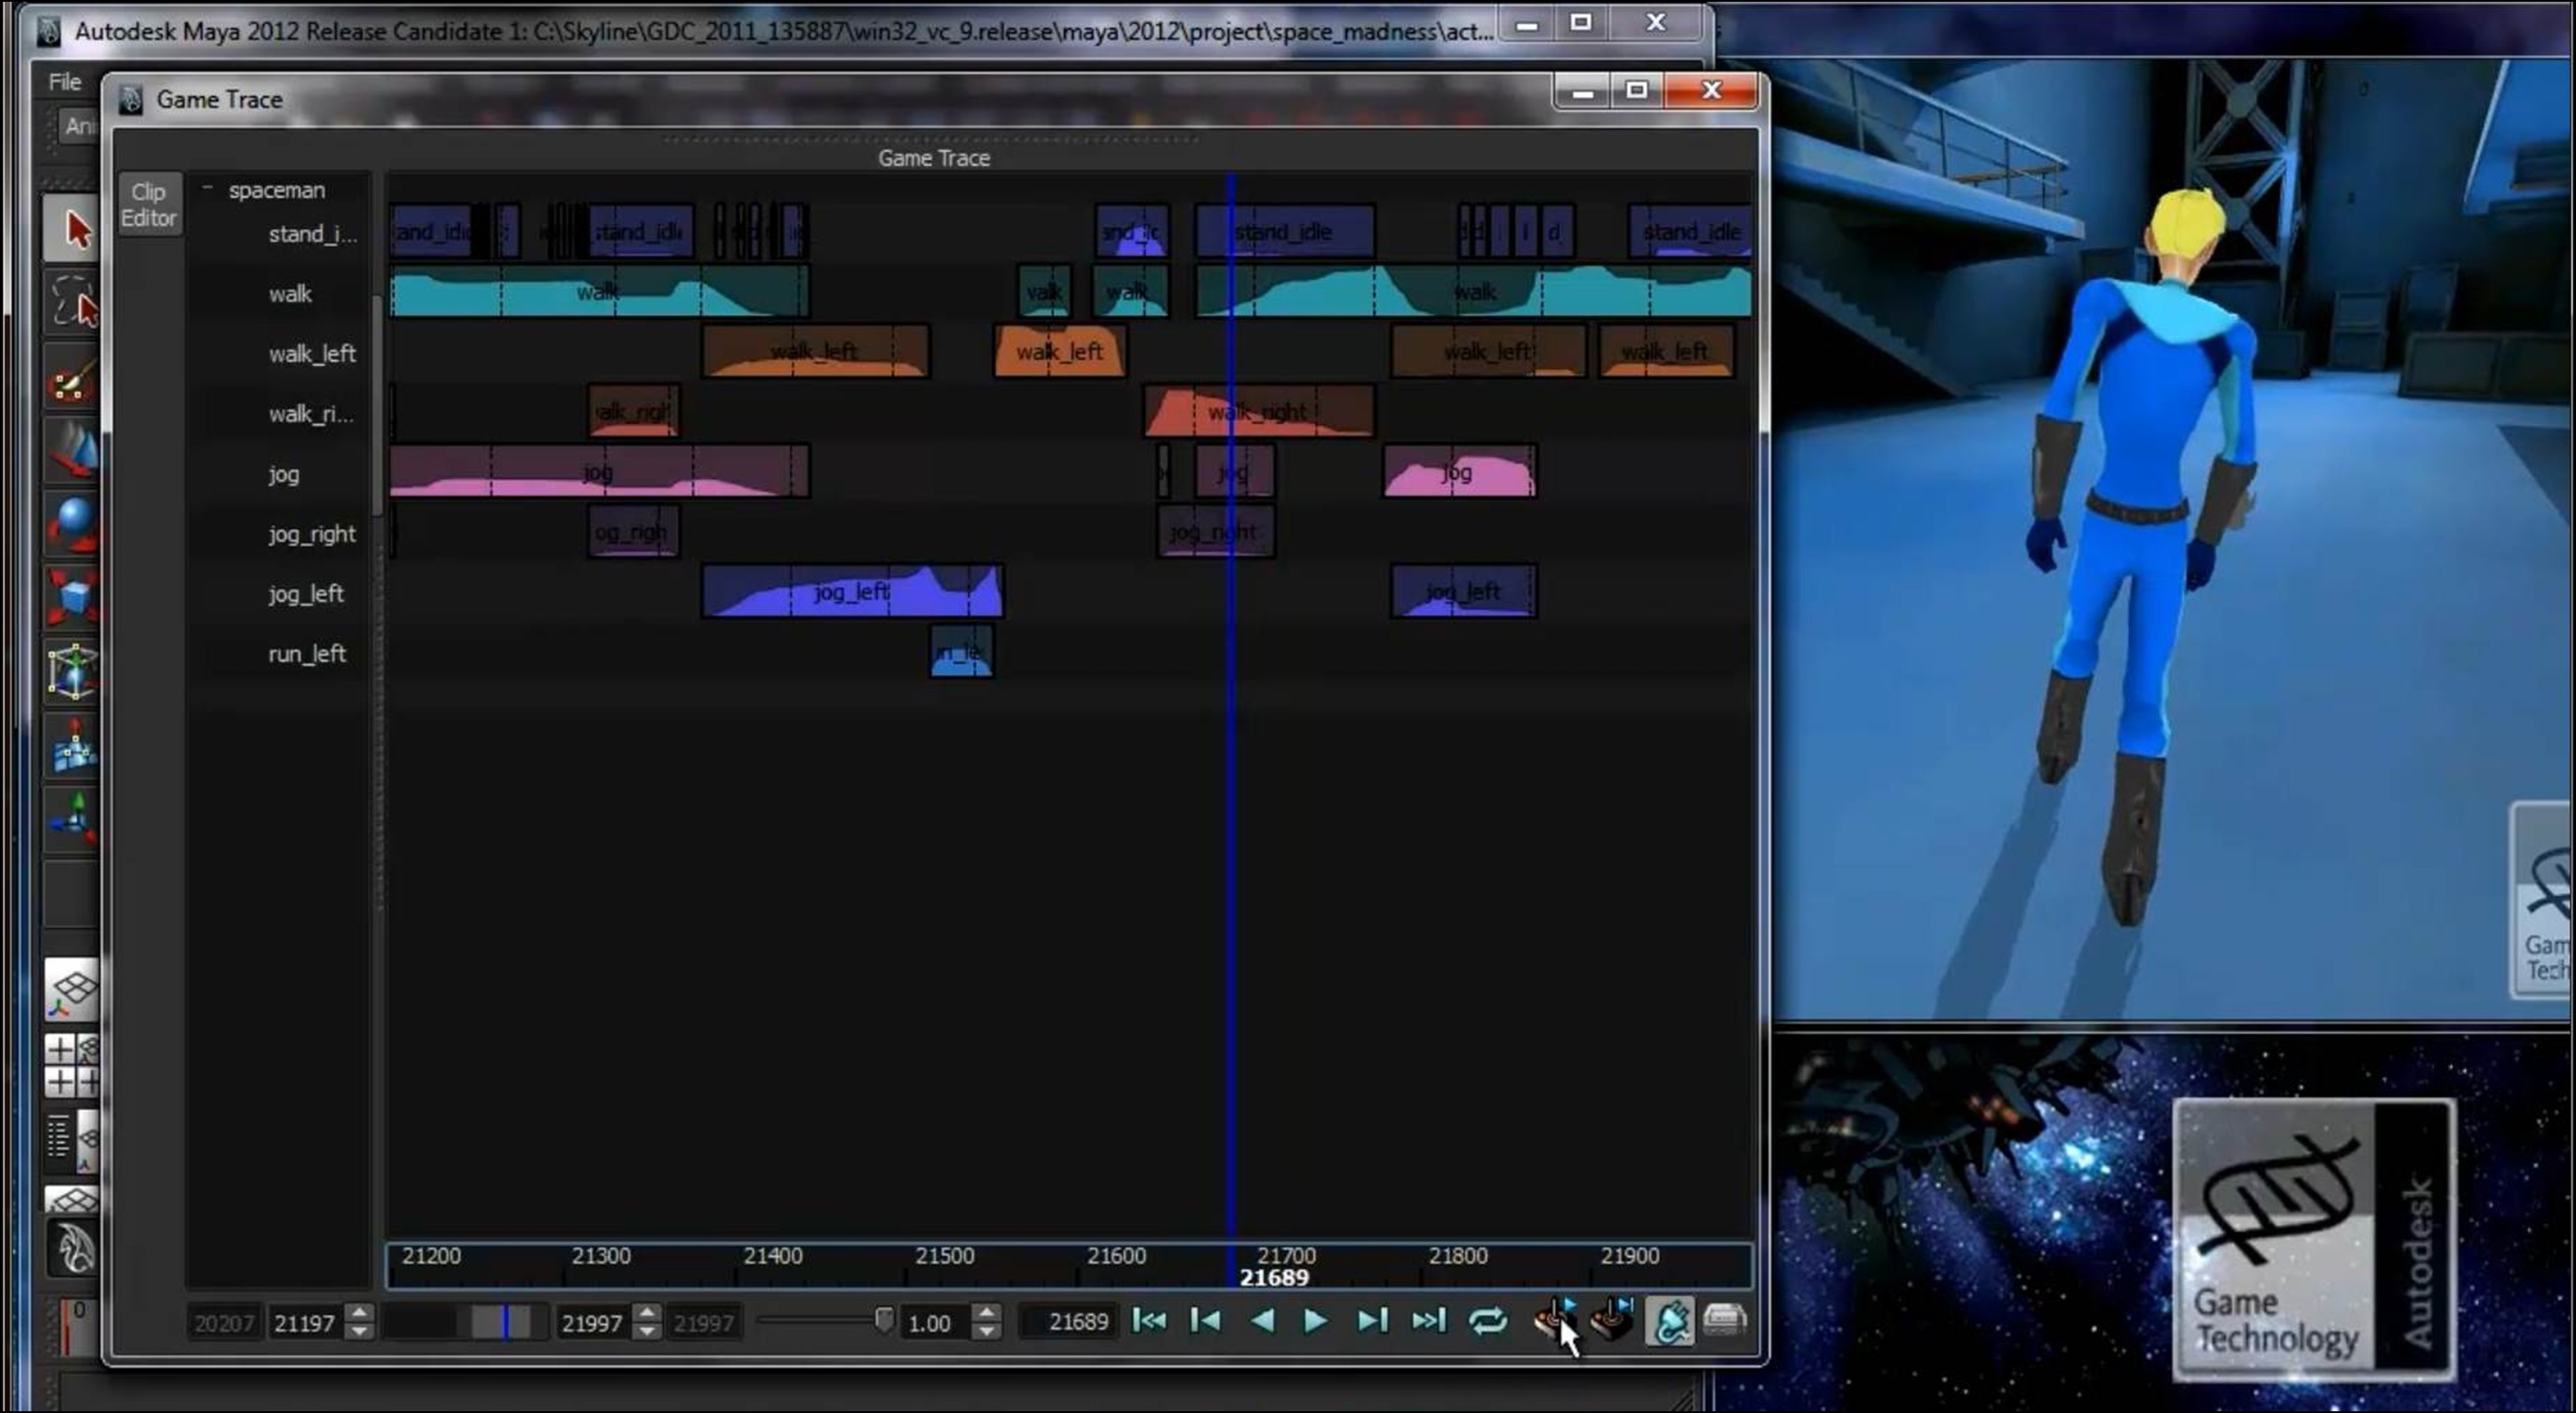Click the 21197 range start field

pyautogui.click(x=307, y=1322)
